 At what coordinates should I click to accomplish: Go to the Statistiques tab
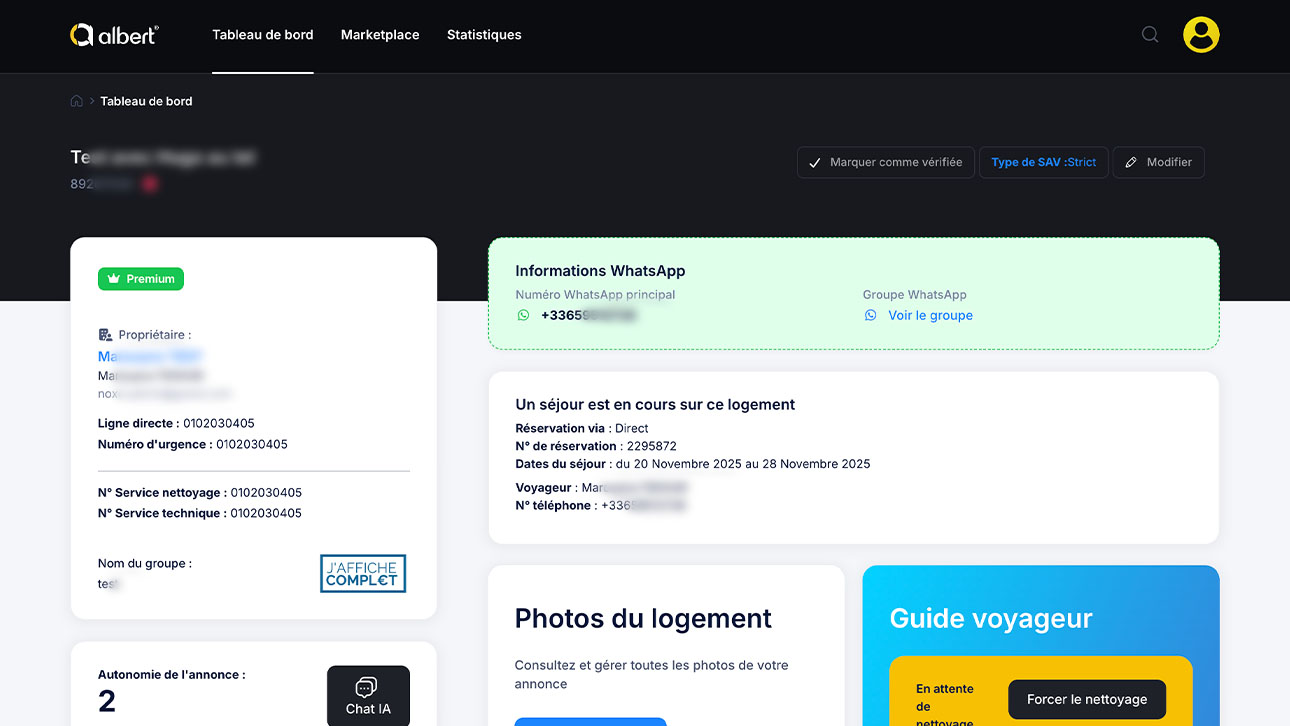(484, 35)
